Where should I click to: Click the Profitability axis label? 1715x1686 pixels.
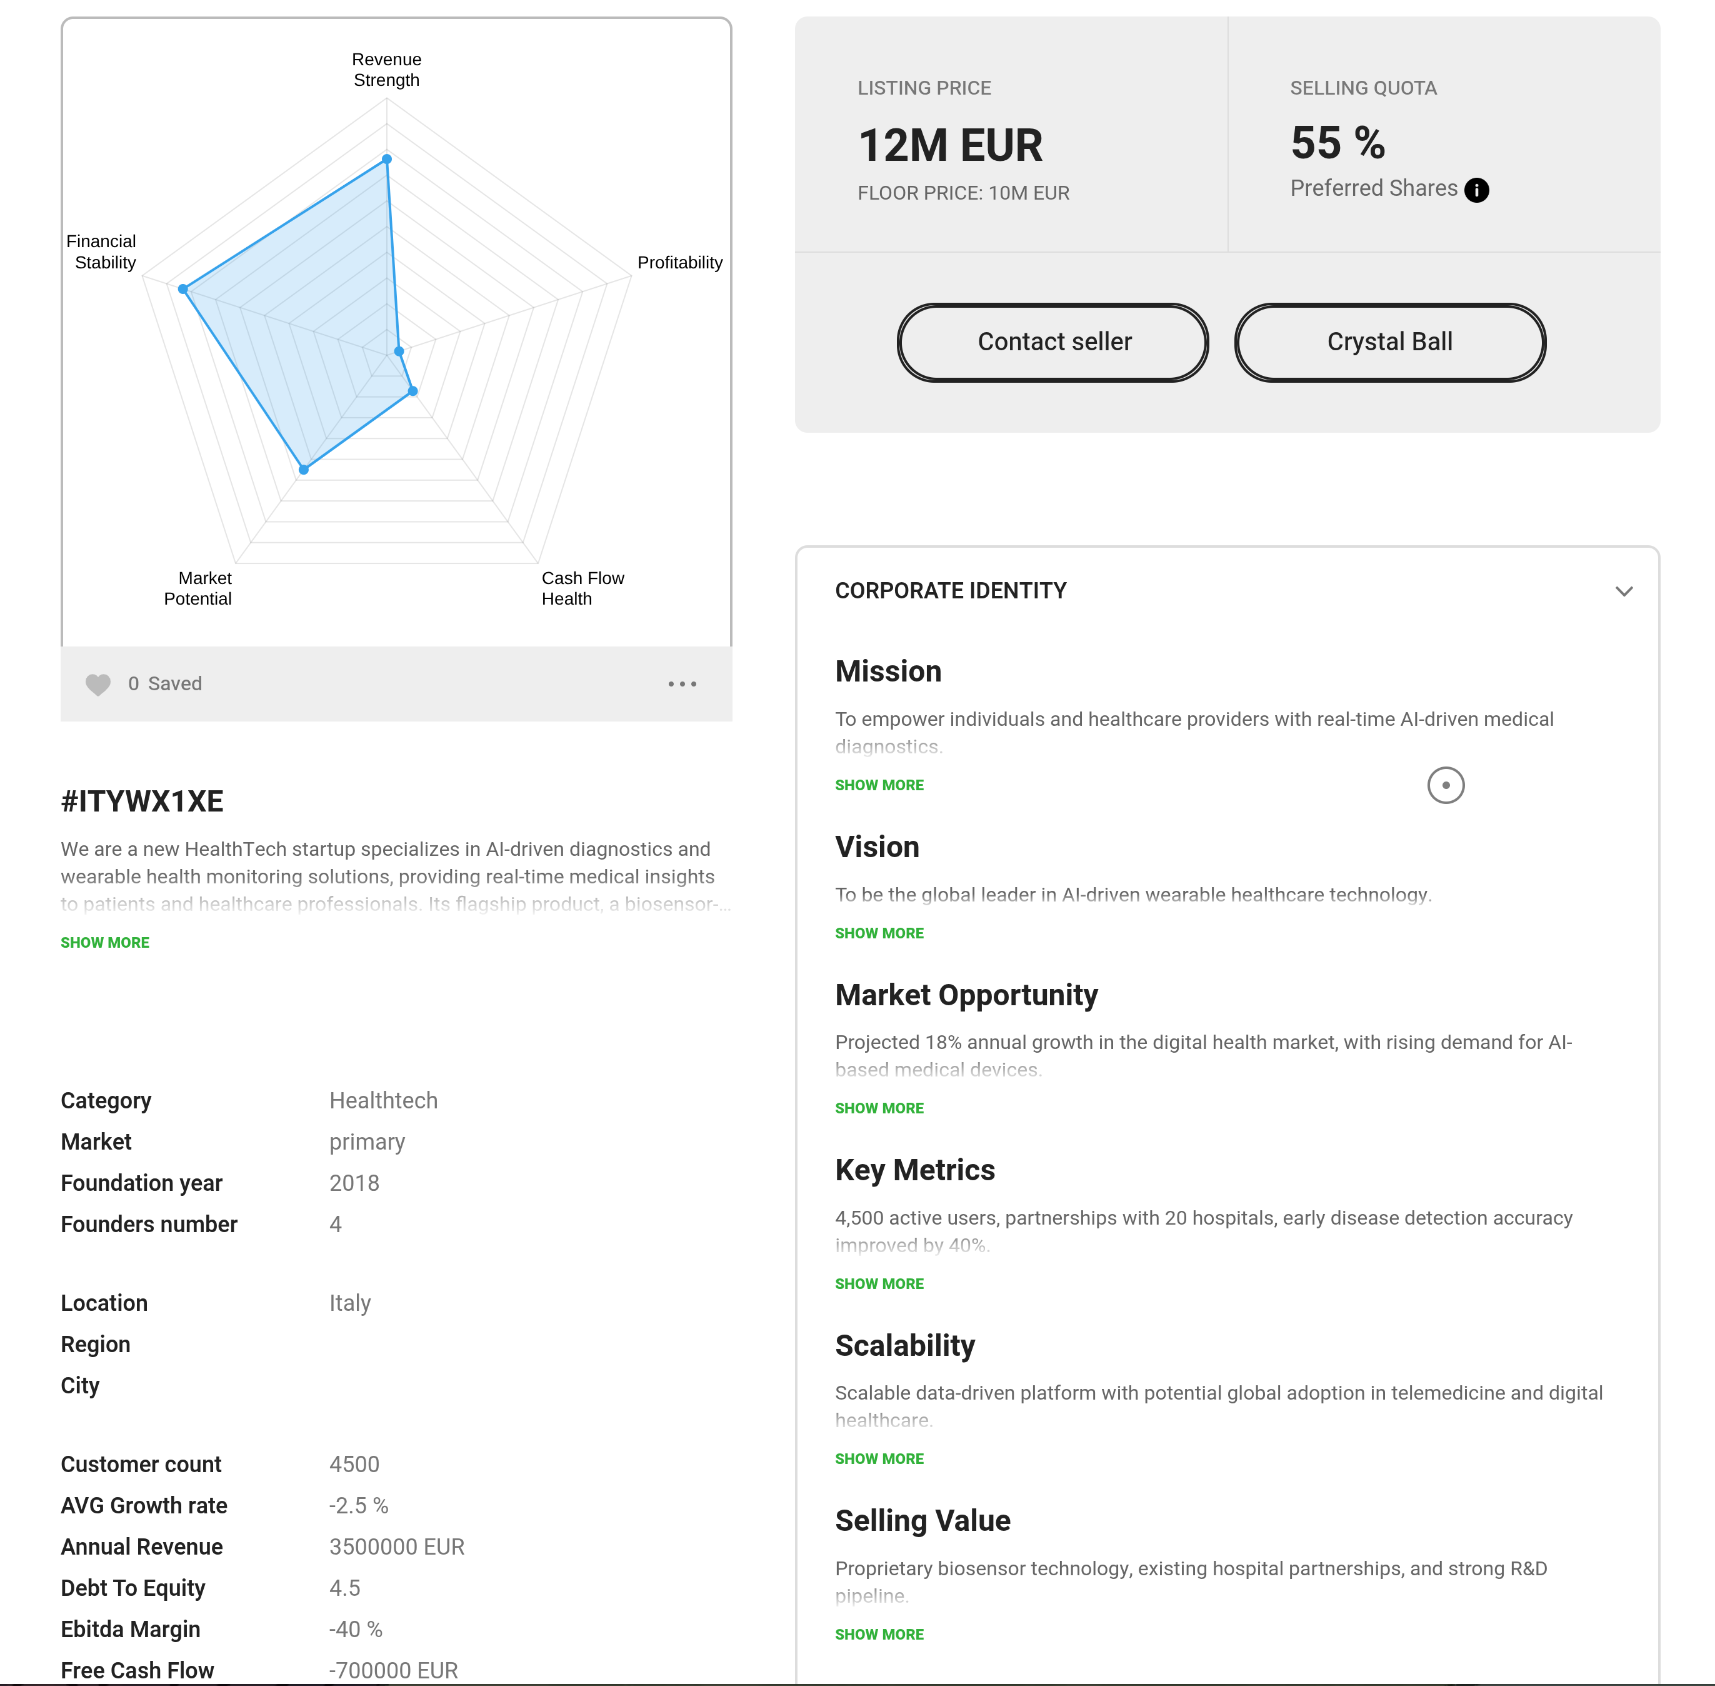680,262
